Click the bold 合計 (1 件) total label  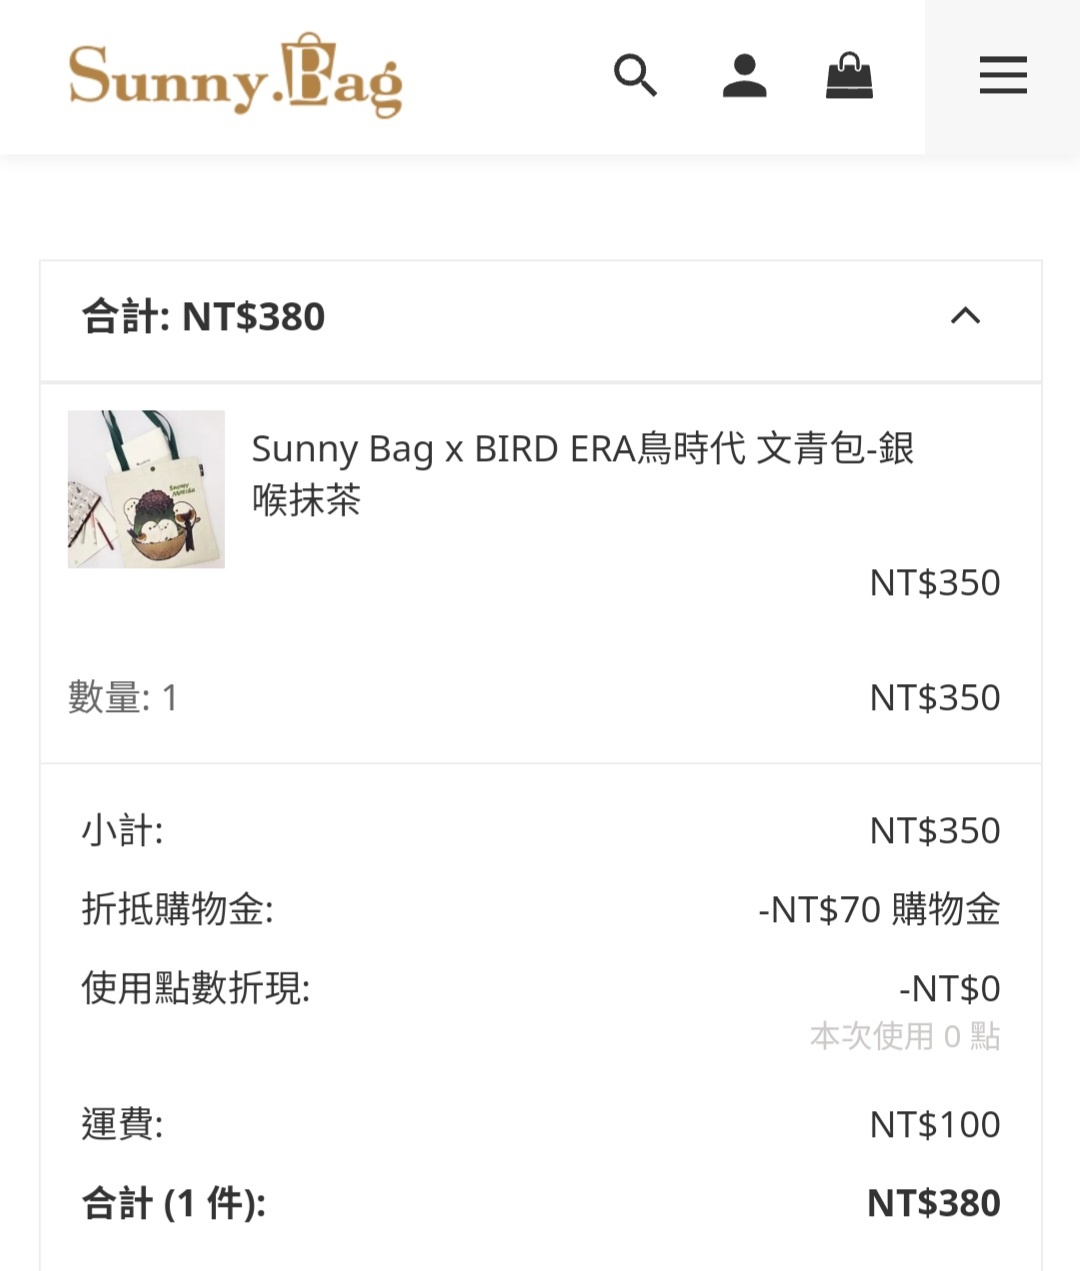(x=174, y=1203)
